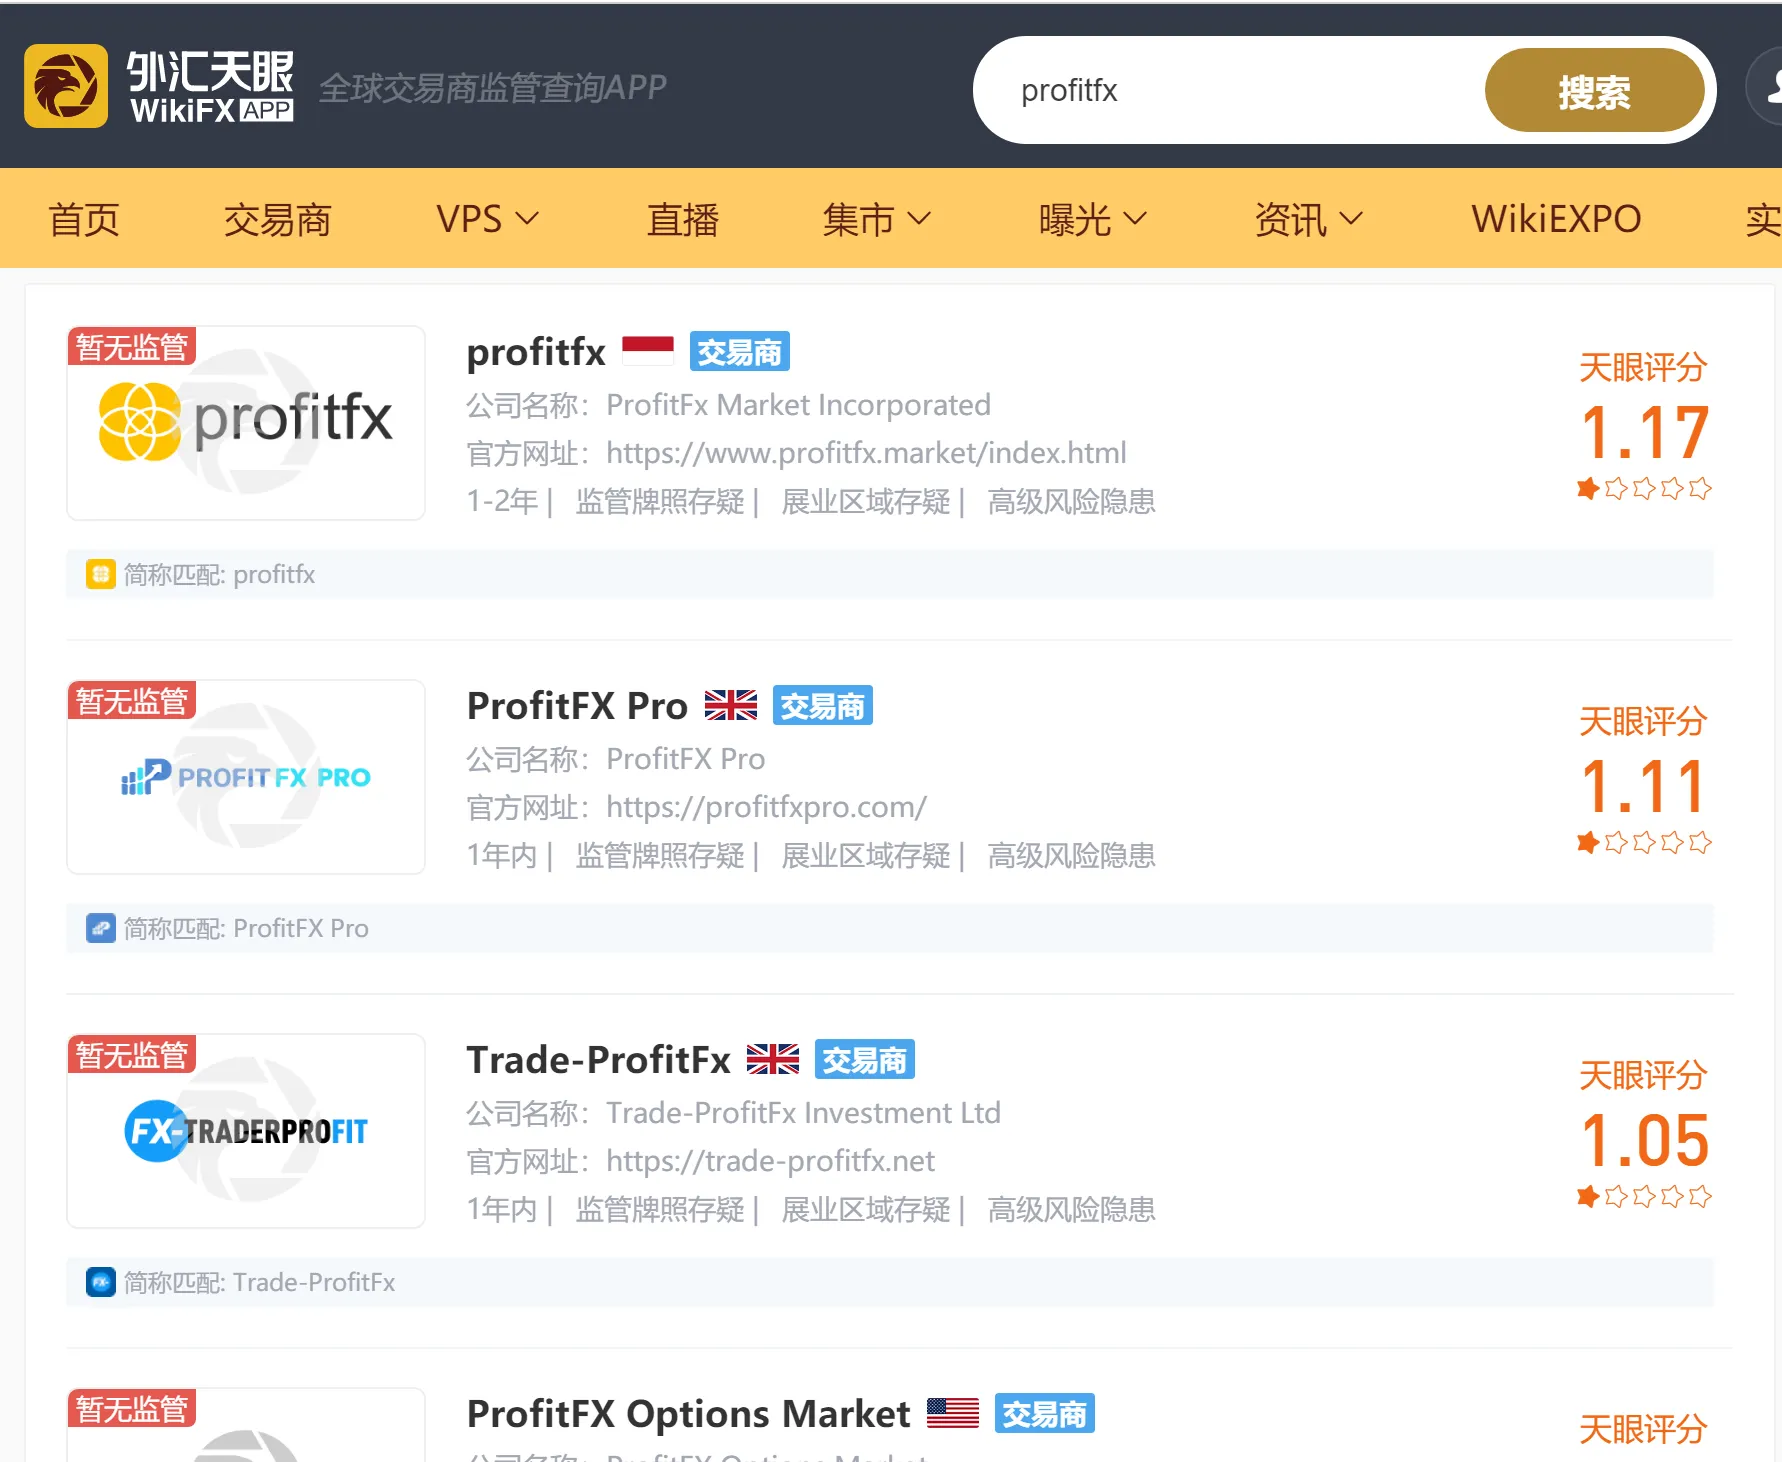Go to the 首页 home tab

[x=84, y=219]
